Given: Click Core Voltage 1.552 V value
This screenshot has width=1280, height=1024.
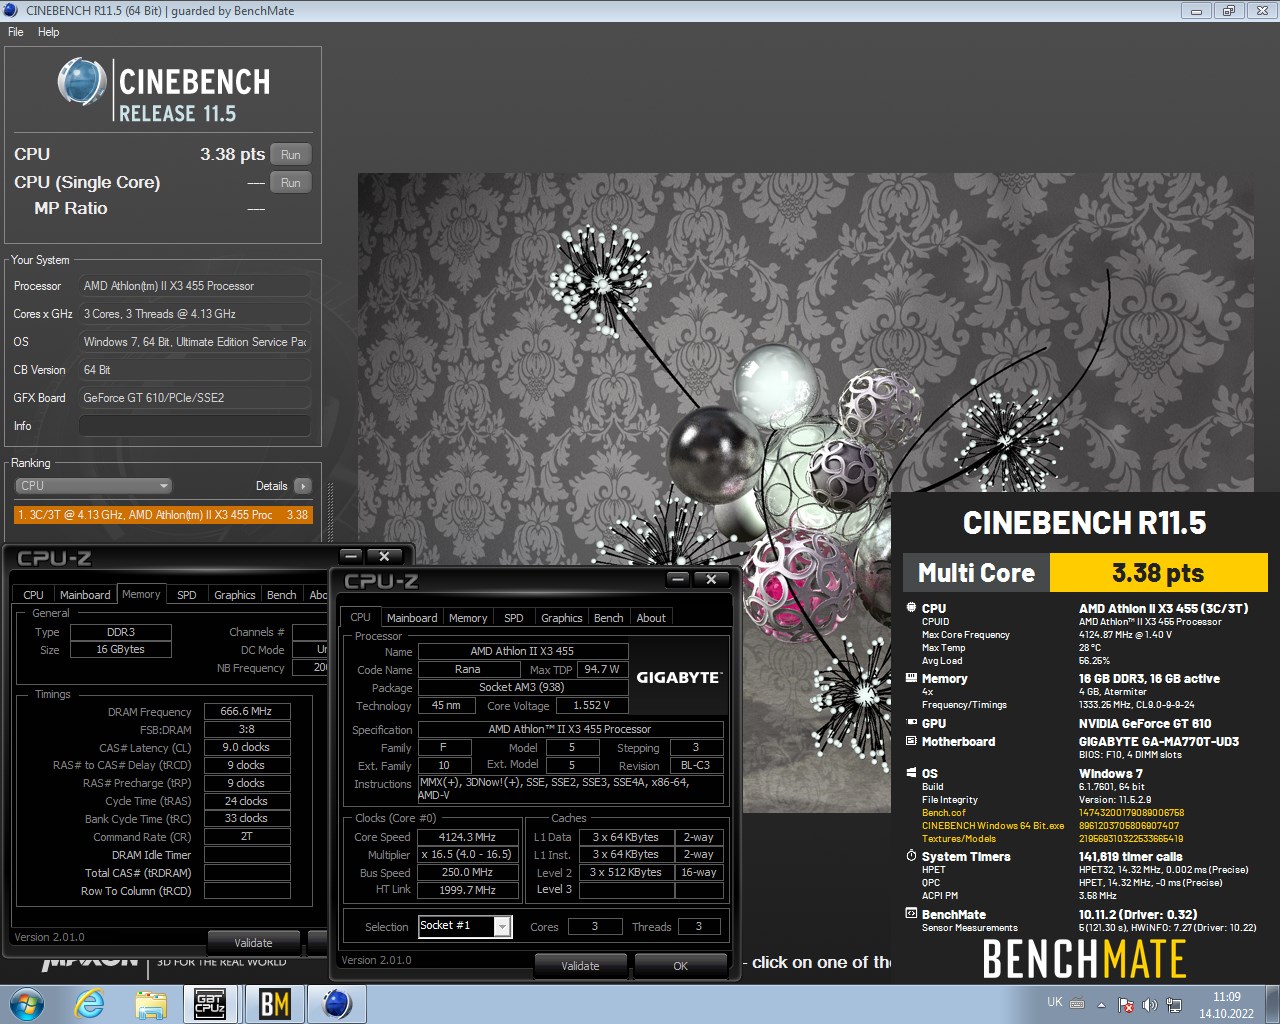Looking at the screenshot, I should [591, 705].
